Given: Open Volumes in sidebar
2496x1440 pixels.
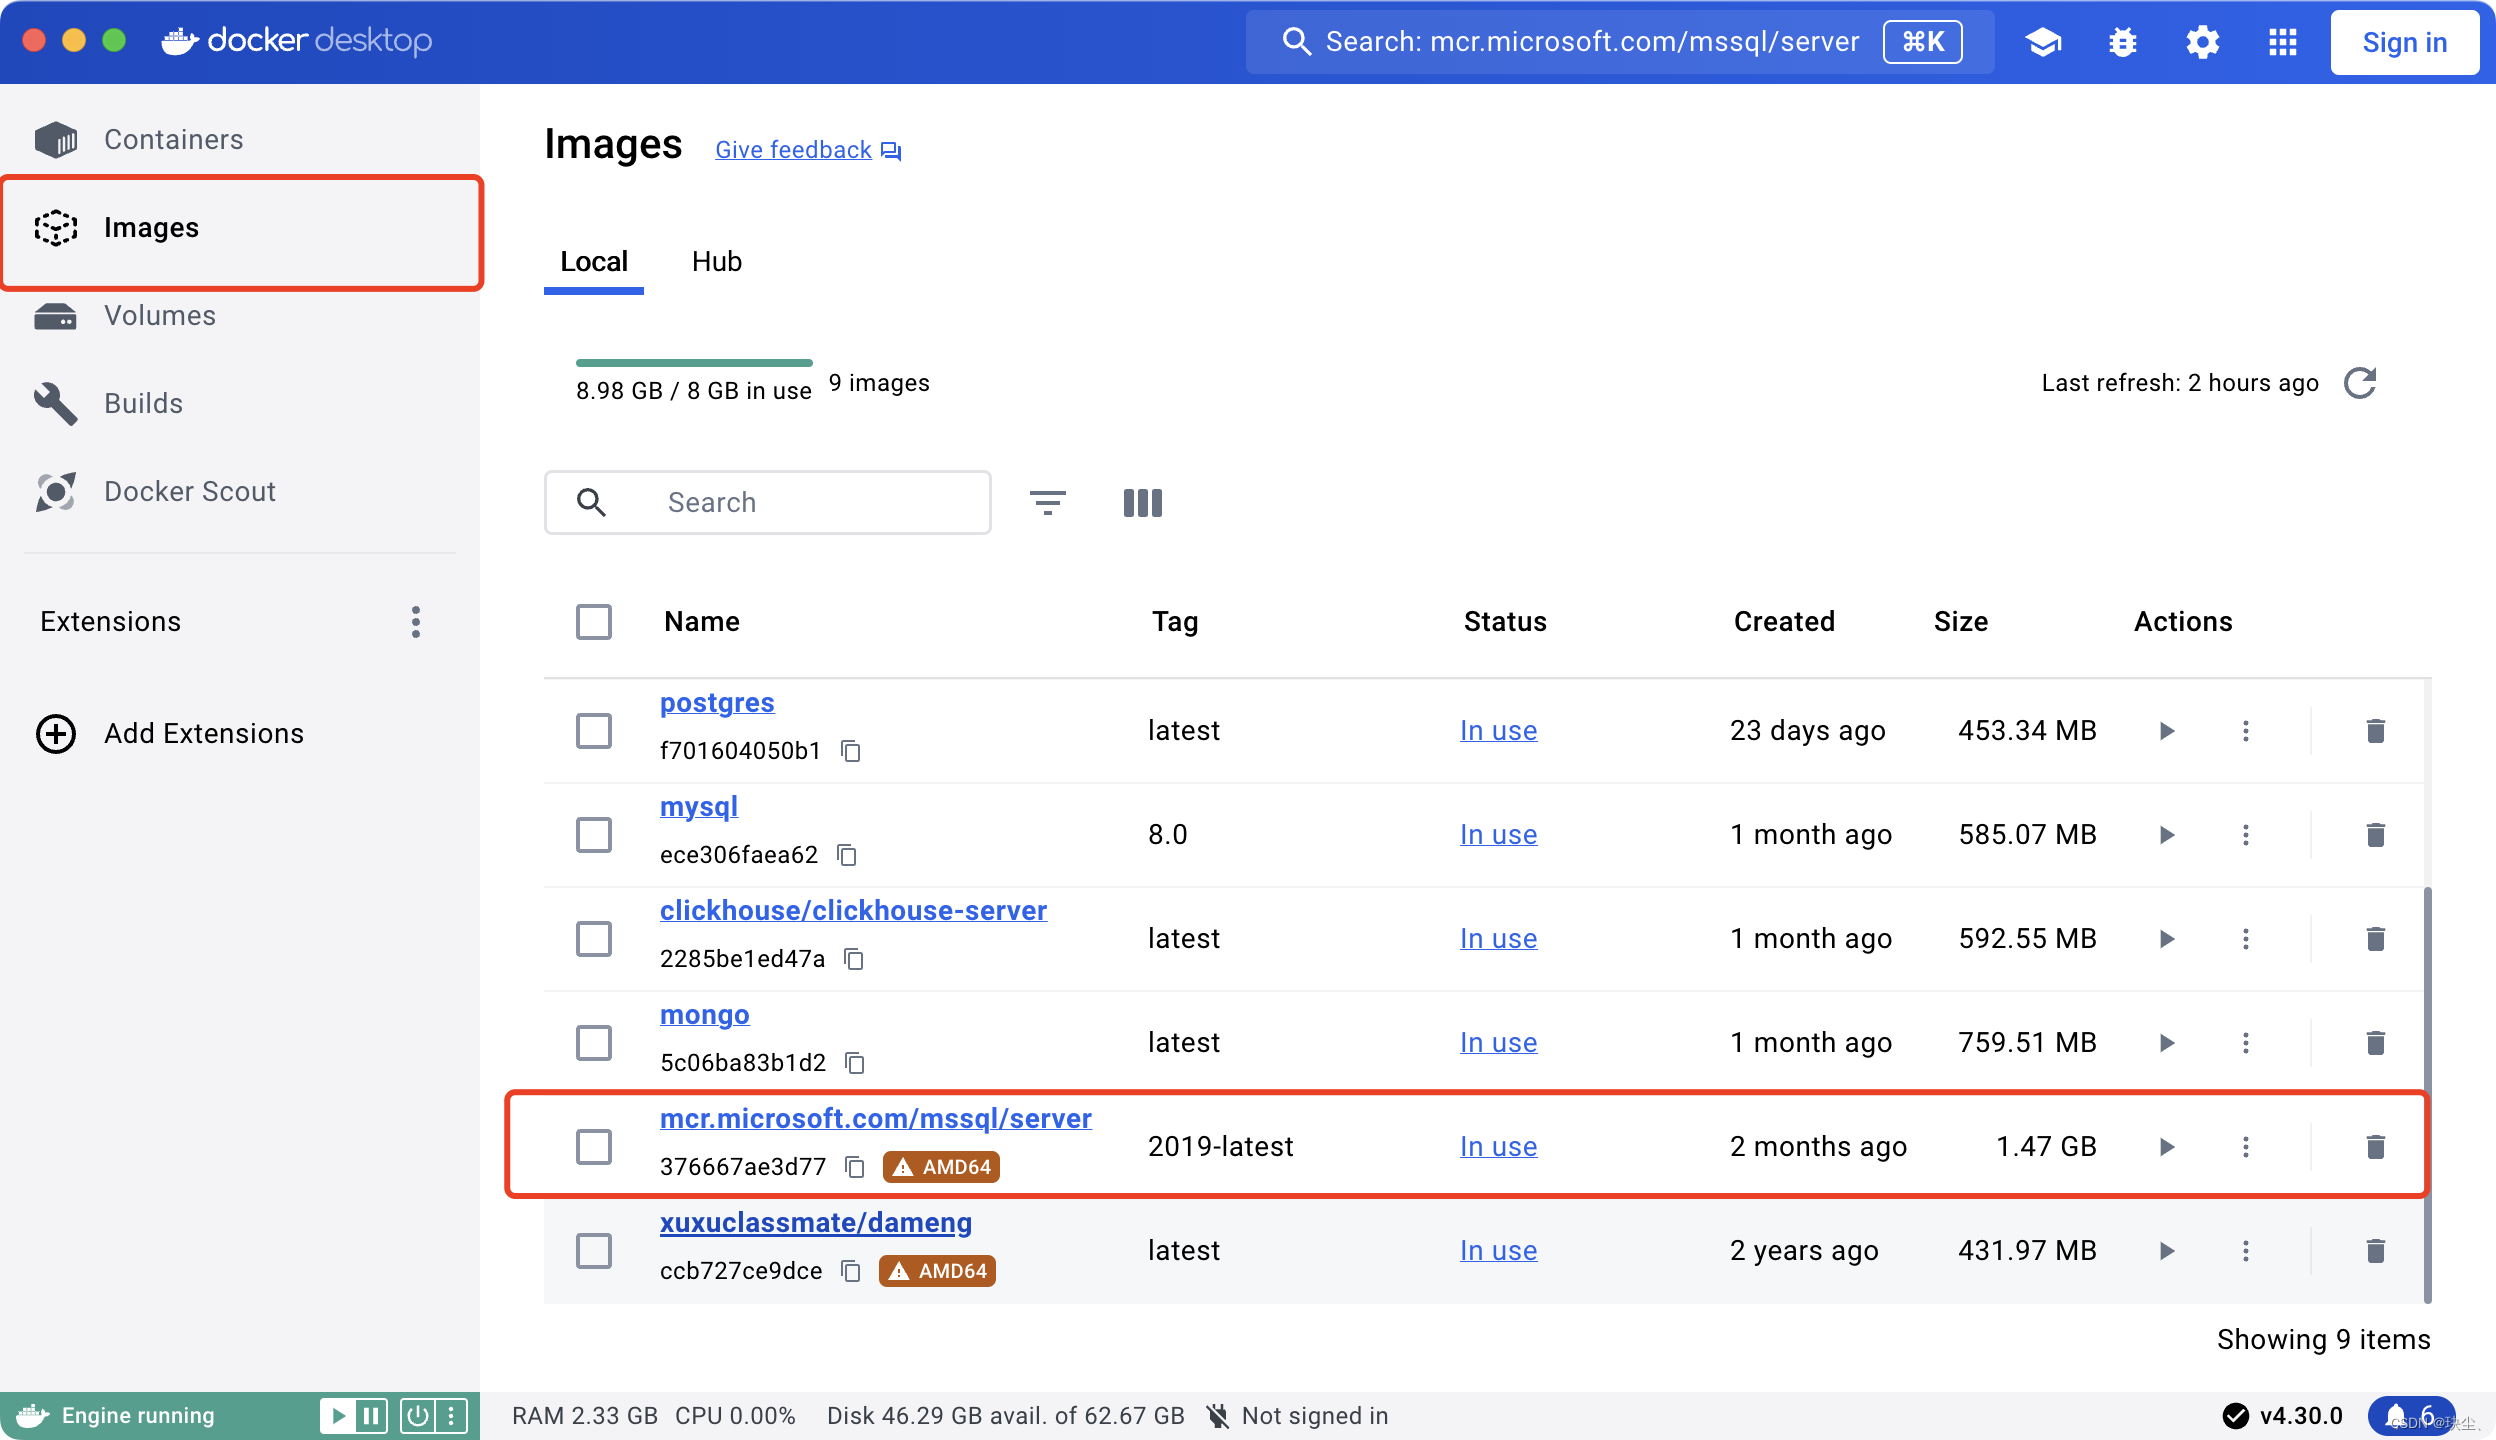Looking at the screenshot, I should click(x=240, y=315).
